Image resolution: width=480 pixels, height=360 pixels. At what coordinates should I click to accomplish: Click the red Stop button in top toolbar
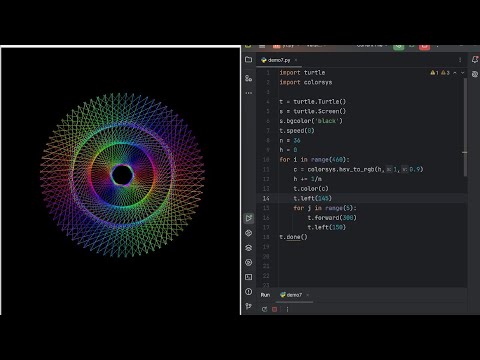pyautogui.click(x=424, y=47)
